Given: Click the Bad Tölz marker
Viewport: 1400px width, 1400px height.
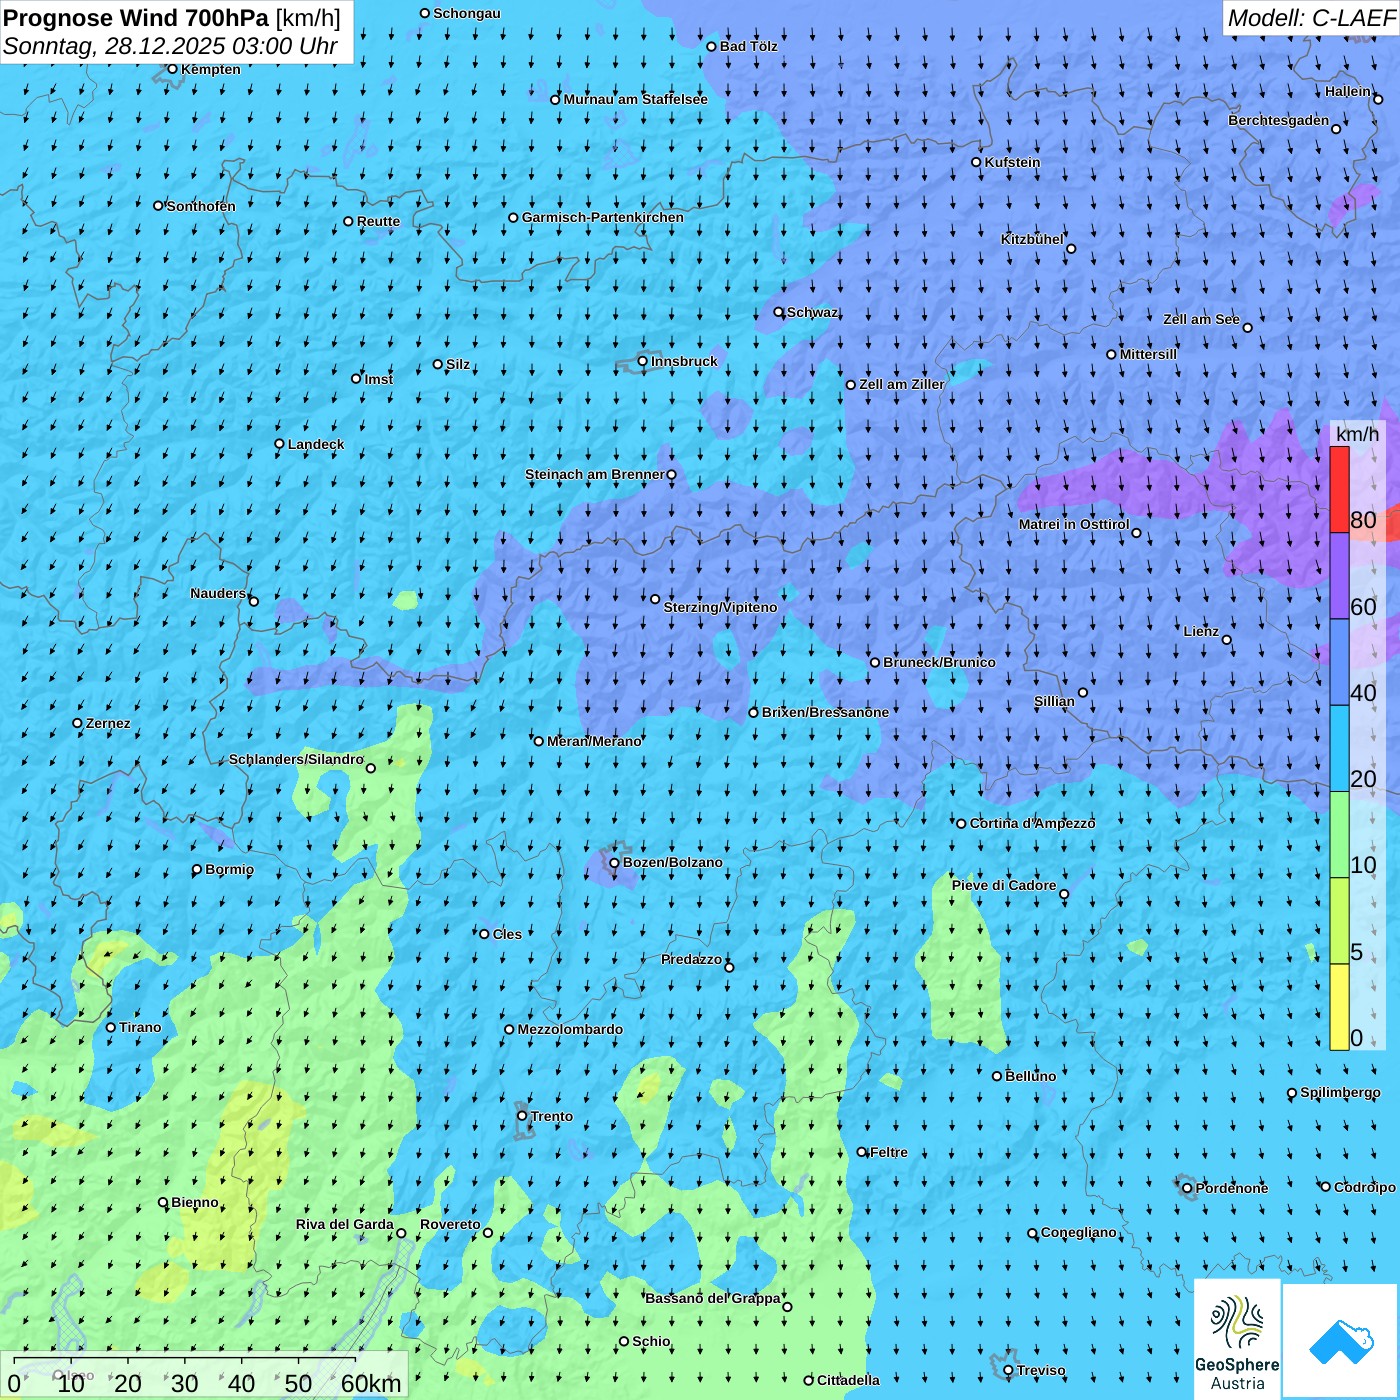Looking at the screenshot, I should click(x=711, y=46).
